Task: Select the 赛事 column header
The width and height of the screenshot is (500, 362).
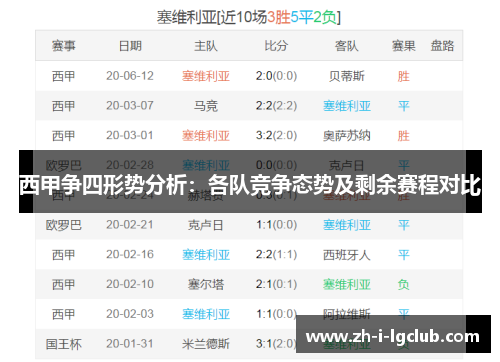Action: click(64, 46)
